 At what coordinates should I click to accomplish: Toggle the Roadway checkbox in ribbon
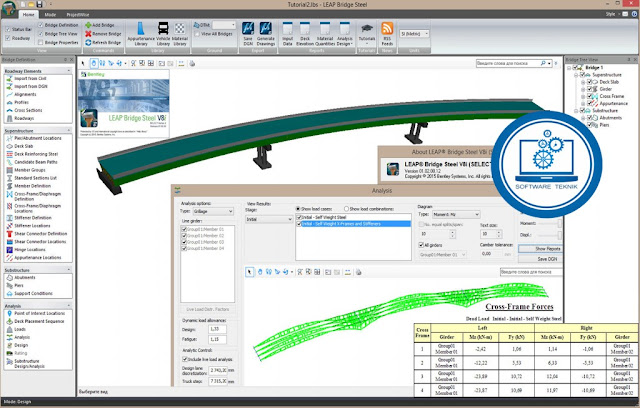(8, 38)
